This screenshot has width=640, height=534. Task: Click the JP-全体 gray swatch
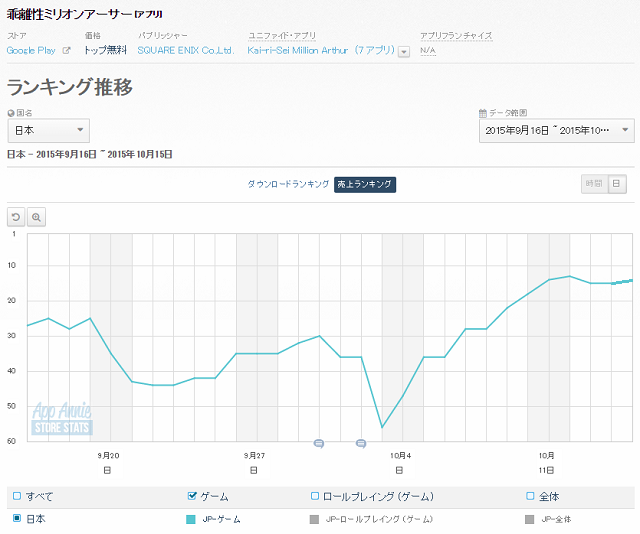[529, 519]
